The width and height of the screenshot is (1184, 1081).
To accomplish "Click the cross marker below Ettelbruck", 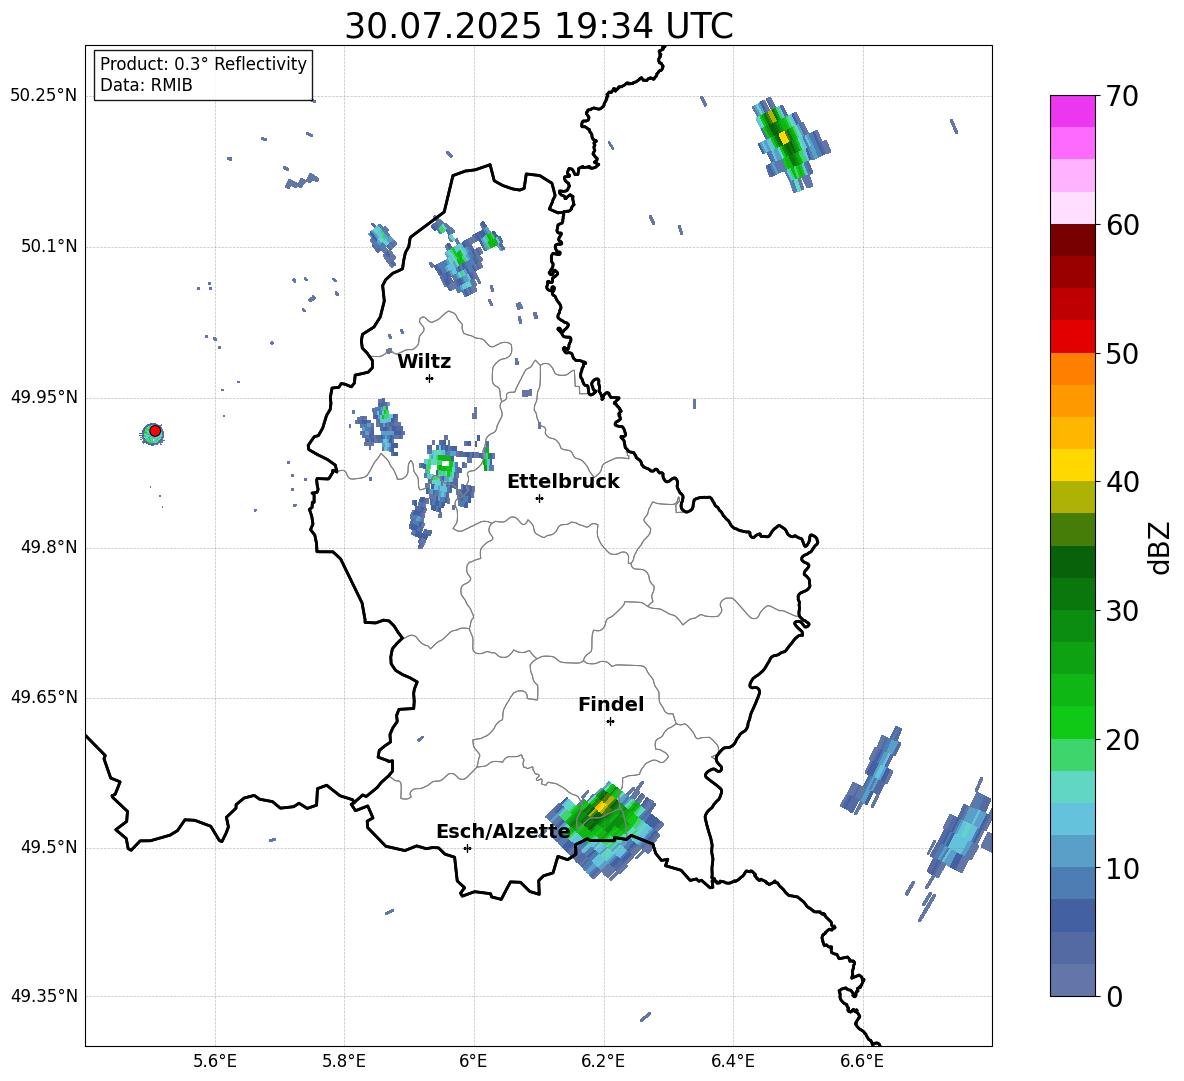I will point(539,498).
